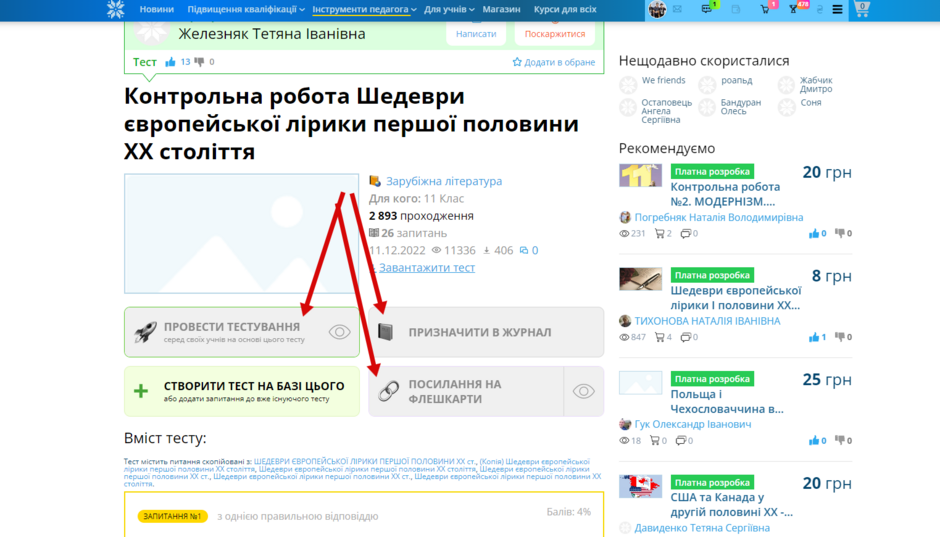This screenshot has height=537, width=940.
Task: Click the Додати в обране link
Action: coord(559,62)
